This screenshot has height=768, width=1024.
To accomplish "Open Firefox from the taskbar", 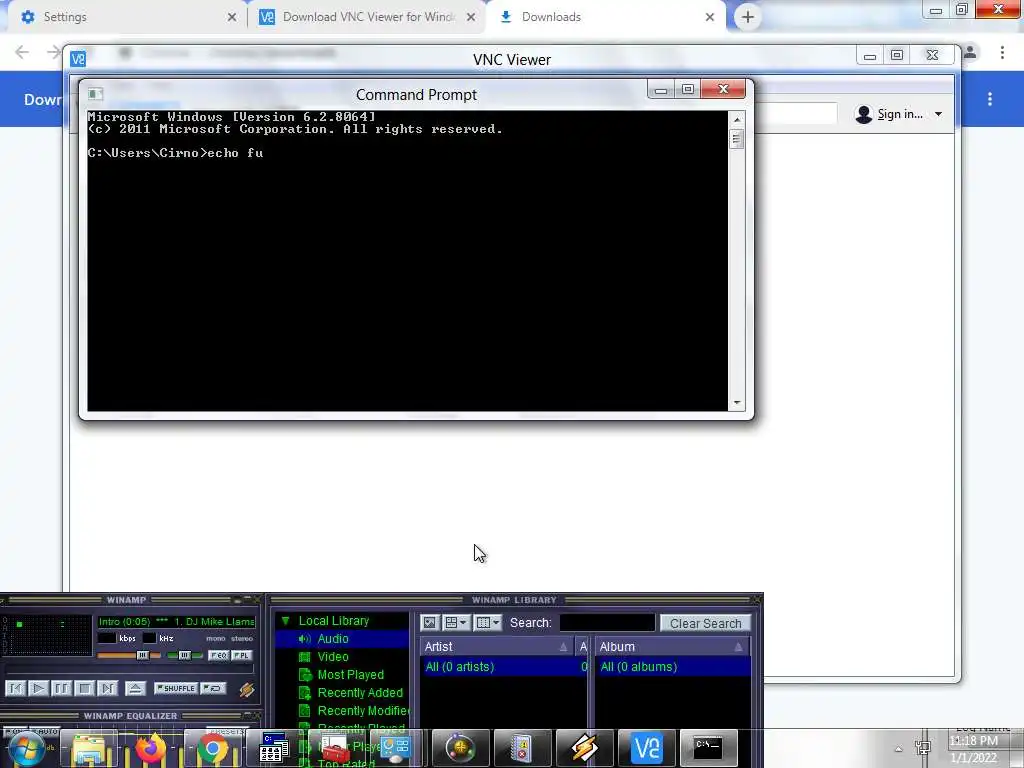I will [x=151, y=748].
